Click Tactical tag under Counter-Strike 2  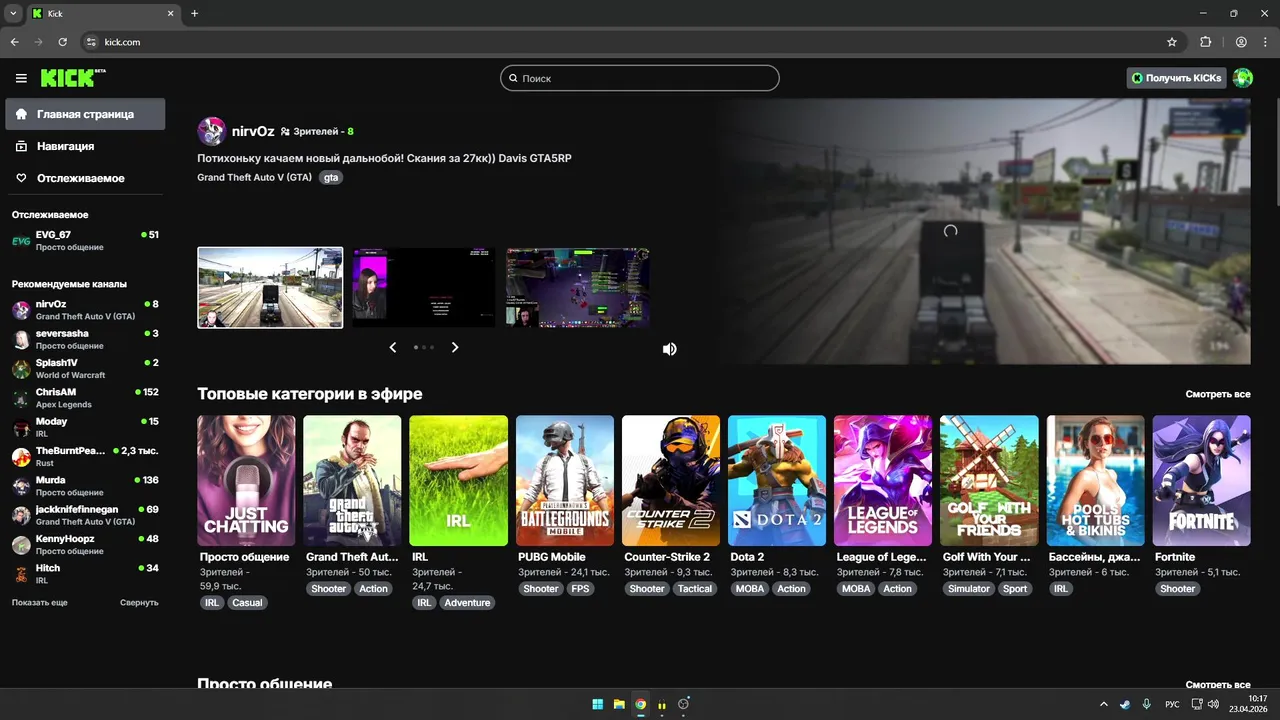click(695, 589)
